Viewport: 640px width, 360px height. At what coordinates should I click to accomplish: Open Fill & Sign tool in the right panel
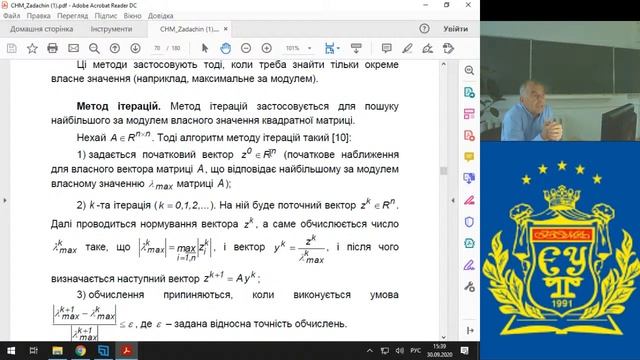(469, 265)
